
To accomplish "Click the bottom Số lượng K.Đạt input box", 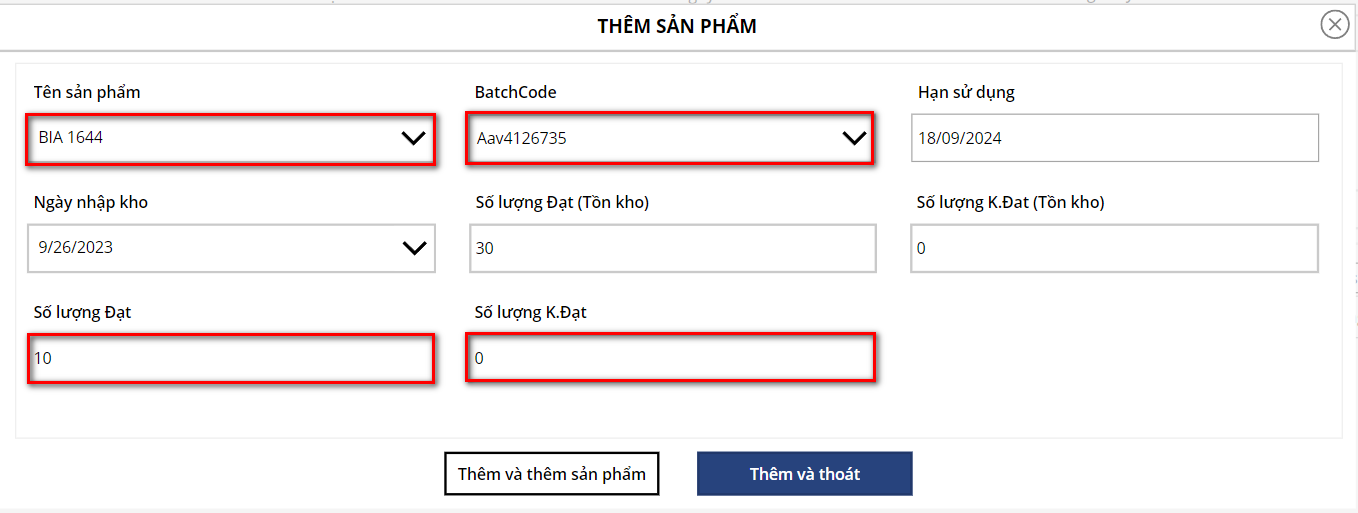I will click(671, 358).
